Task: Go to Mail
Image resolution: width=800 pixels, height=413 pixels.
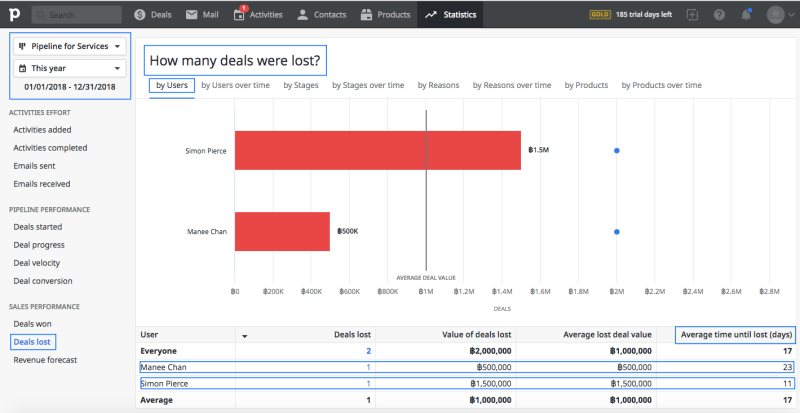Action: (202, 15)
